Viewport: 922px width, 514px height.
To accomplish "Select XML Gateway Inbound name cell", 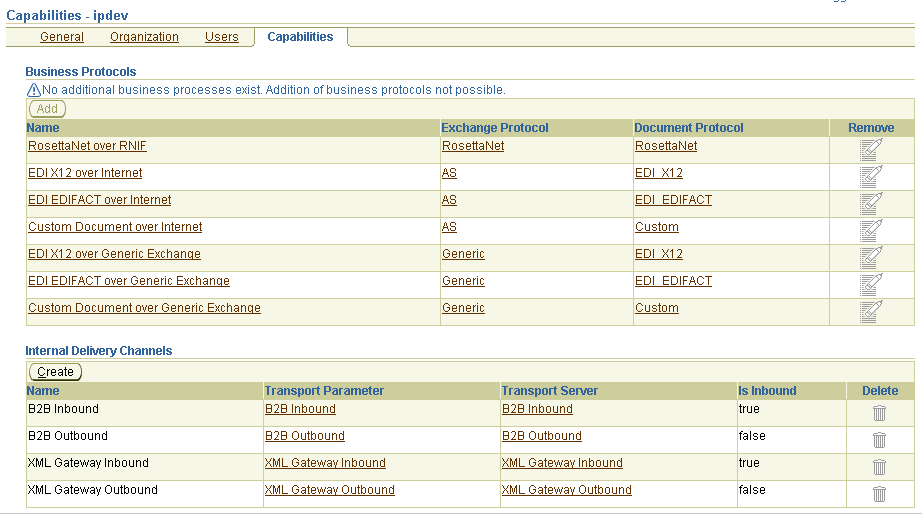I will [145, 467].
